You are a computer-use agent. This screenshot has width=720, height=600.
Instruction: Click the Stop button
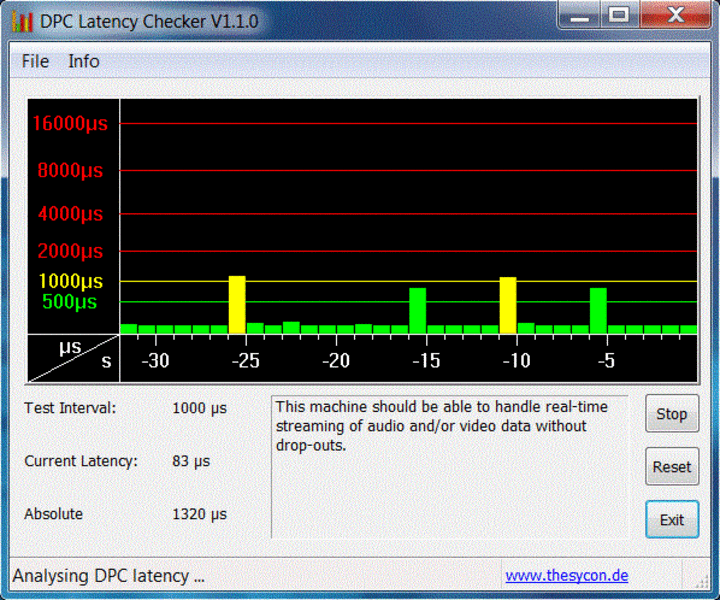click(x=672, y=414)
